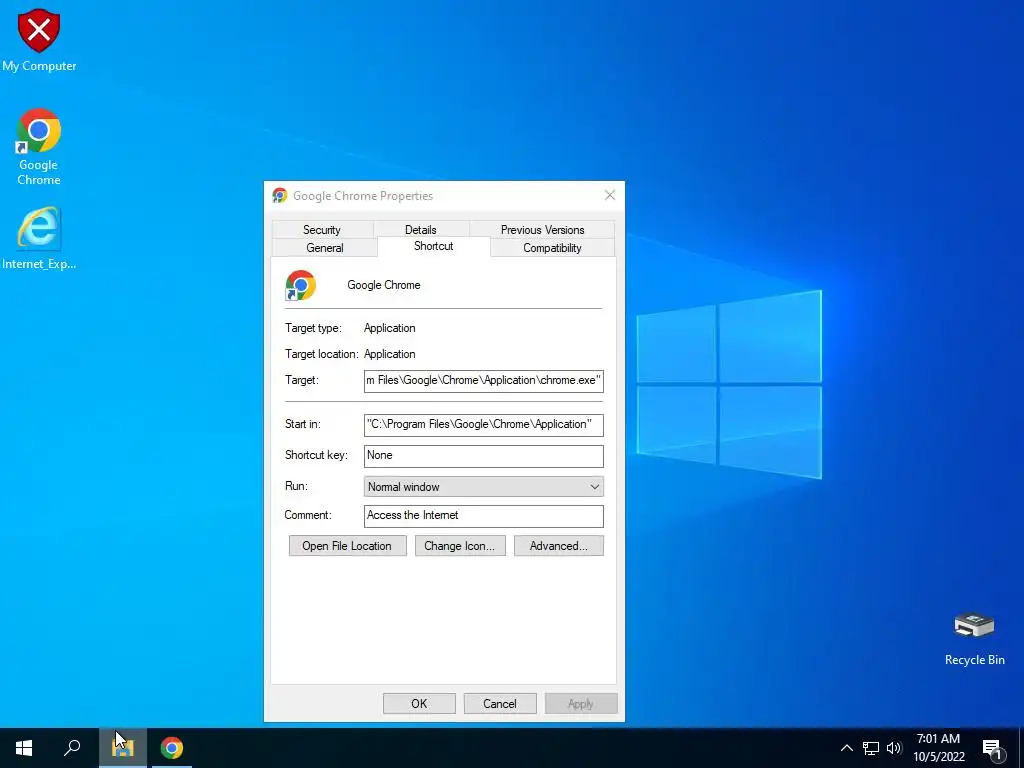Open Advanced shortcut settings
The image size is (1024, 768).
pos(558,546)
